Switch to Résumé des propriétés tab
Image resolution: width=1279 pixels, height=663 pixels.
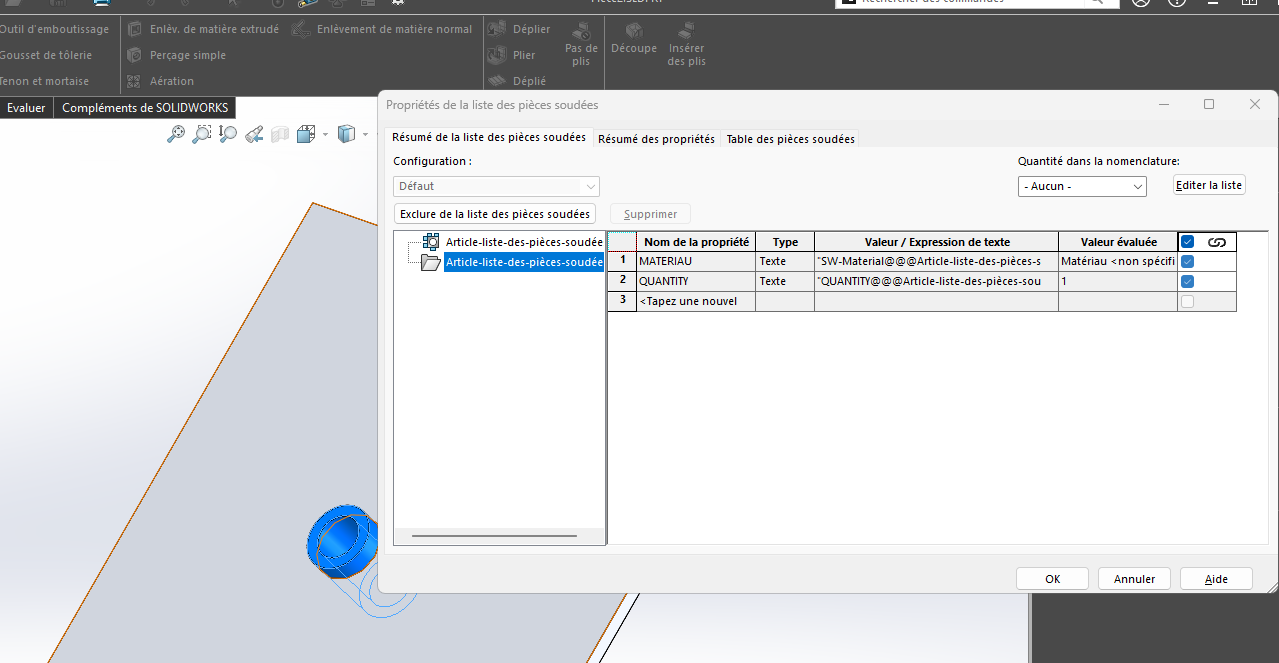click(656, 139)
